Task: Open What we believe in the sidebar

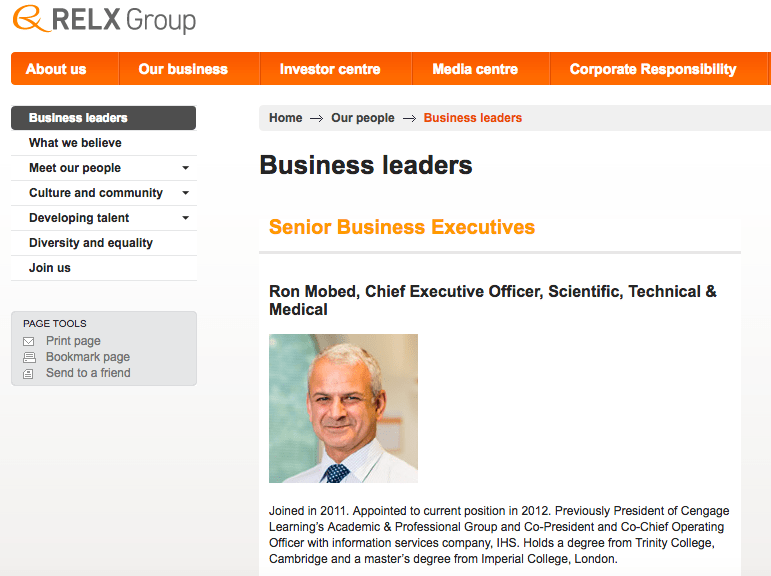Action: (75, 143)
